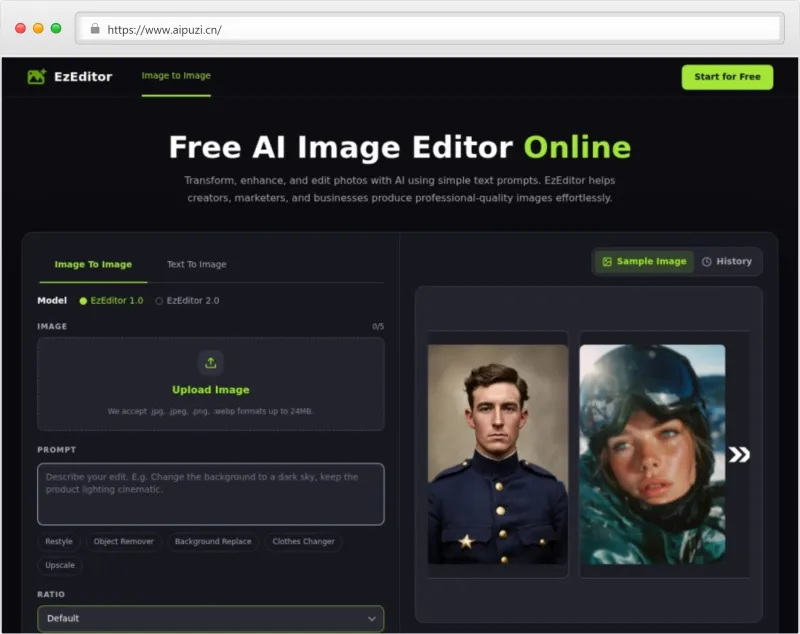Viewport: 800px width, 634px height.
Task: Open the skier woman sample image
Action: point(652,454)
